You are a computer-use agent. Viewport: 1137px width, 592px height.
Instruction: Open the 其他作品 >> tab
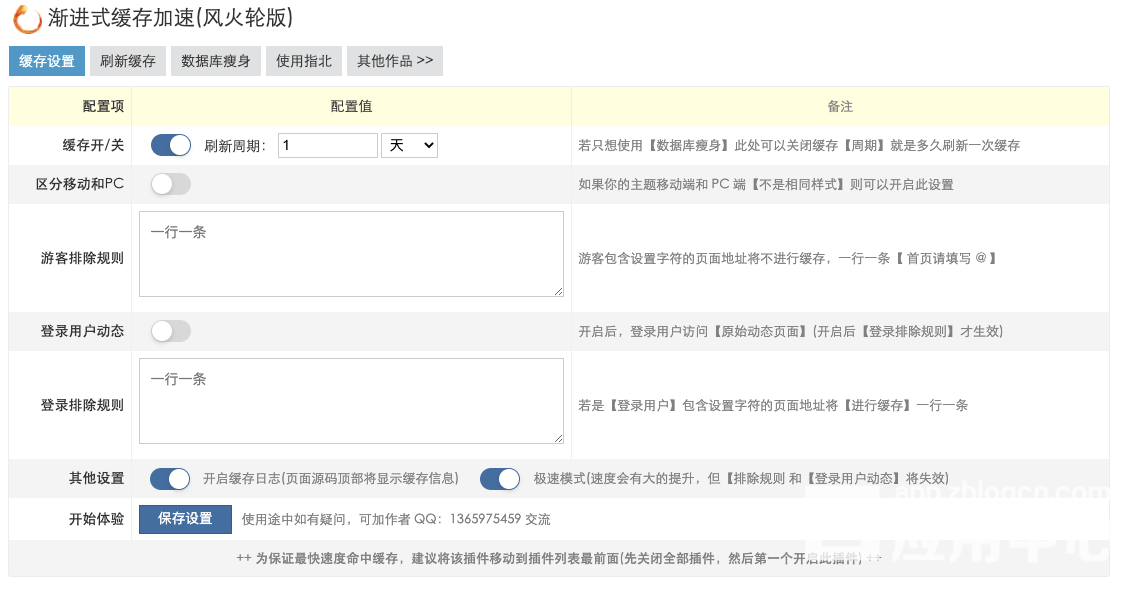click(x=395, y=61)
